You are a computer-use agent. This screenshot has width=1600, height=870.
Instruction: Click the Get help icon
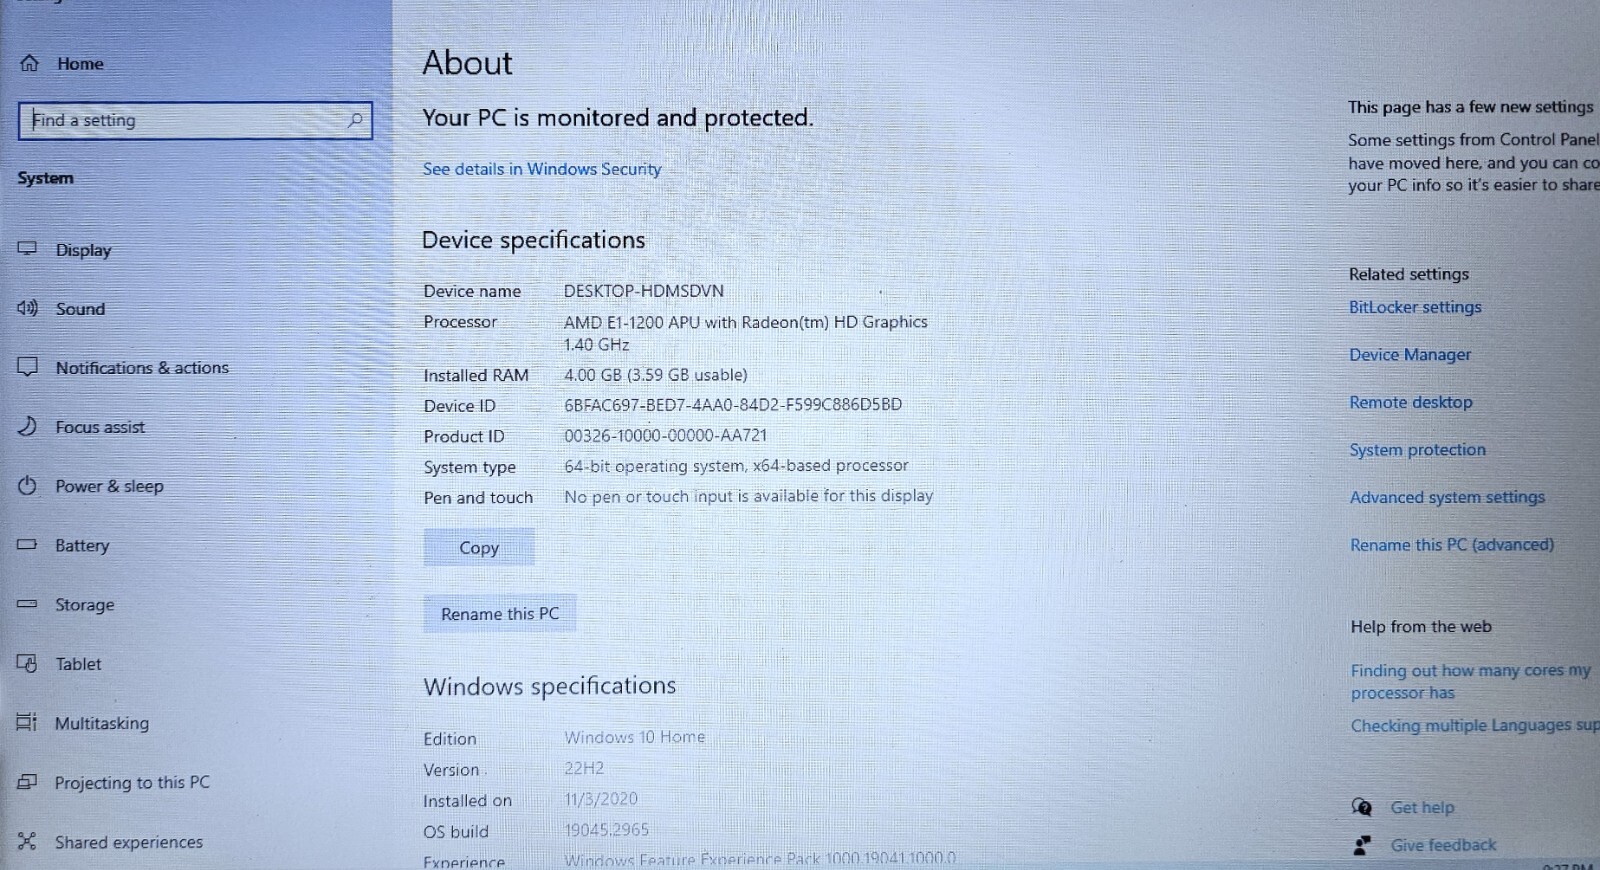(1362, 807)
